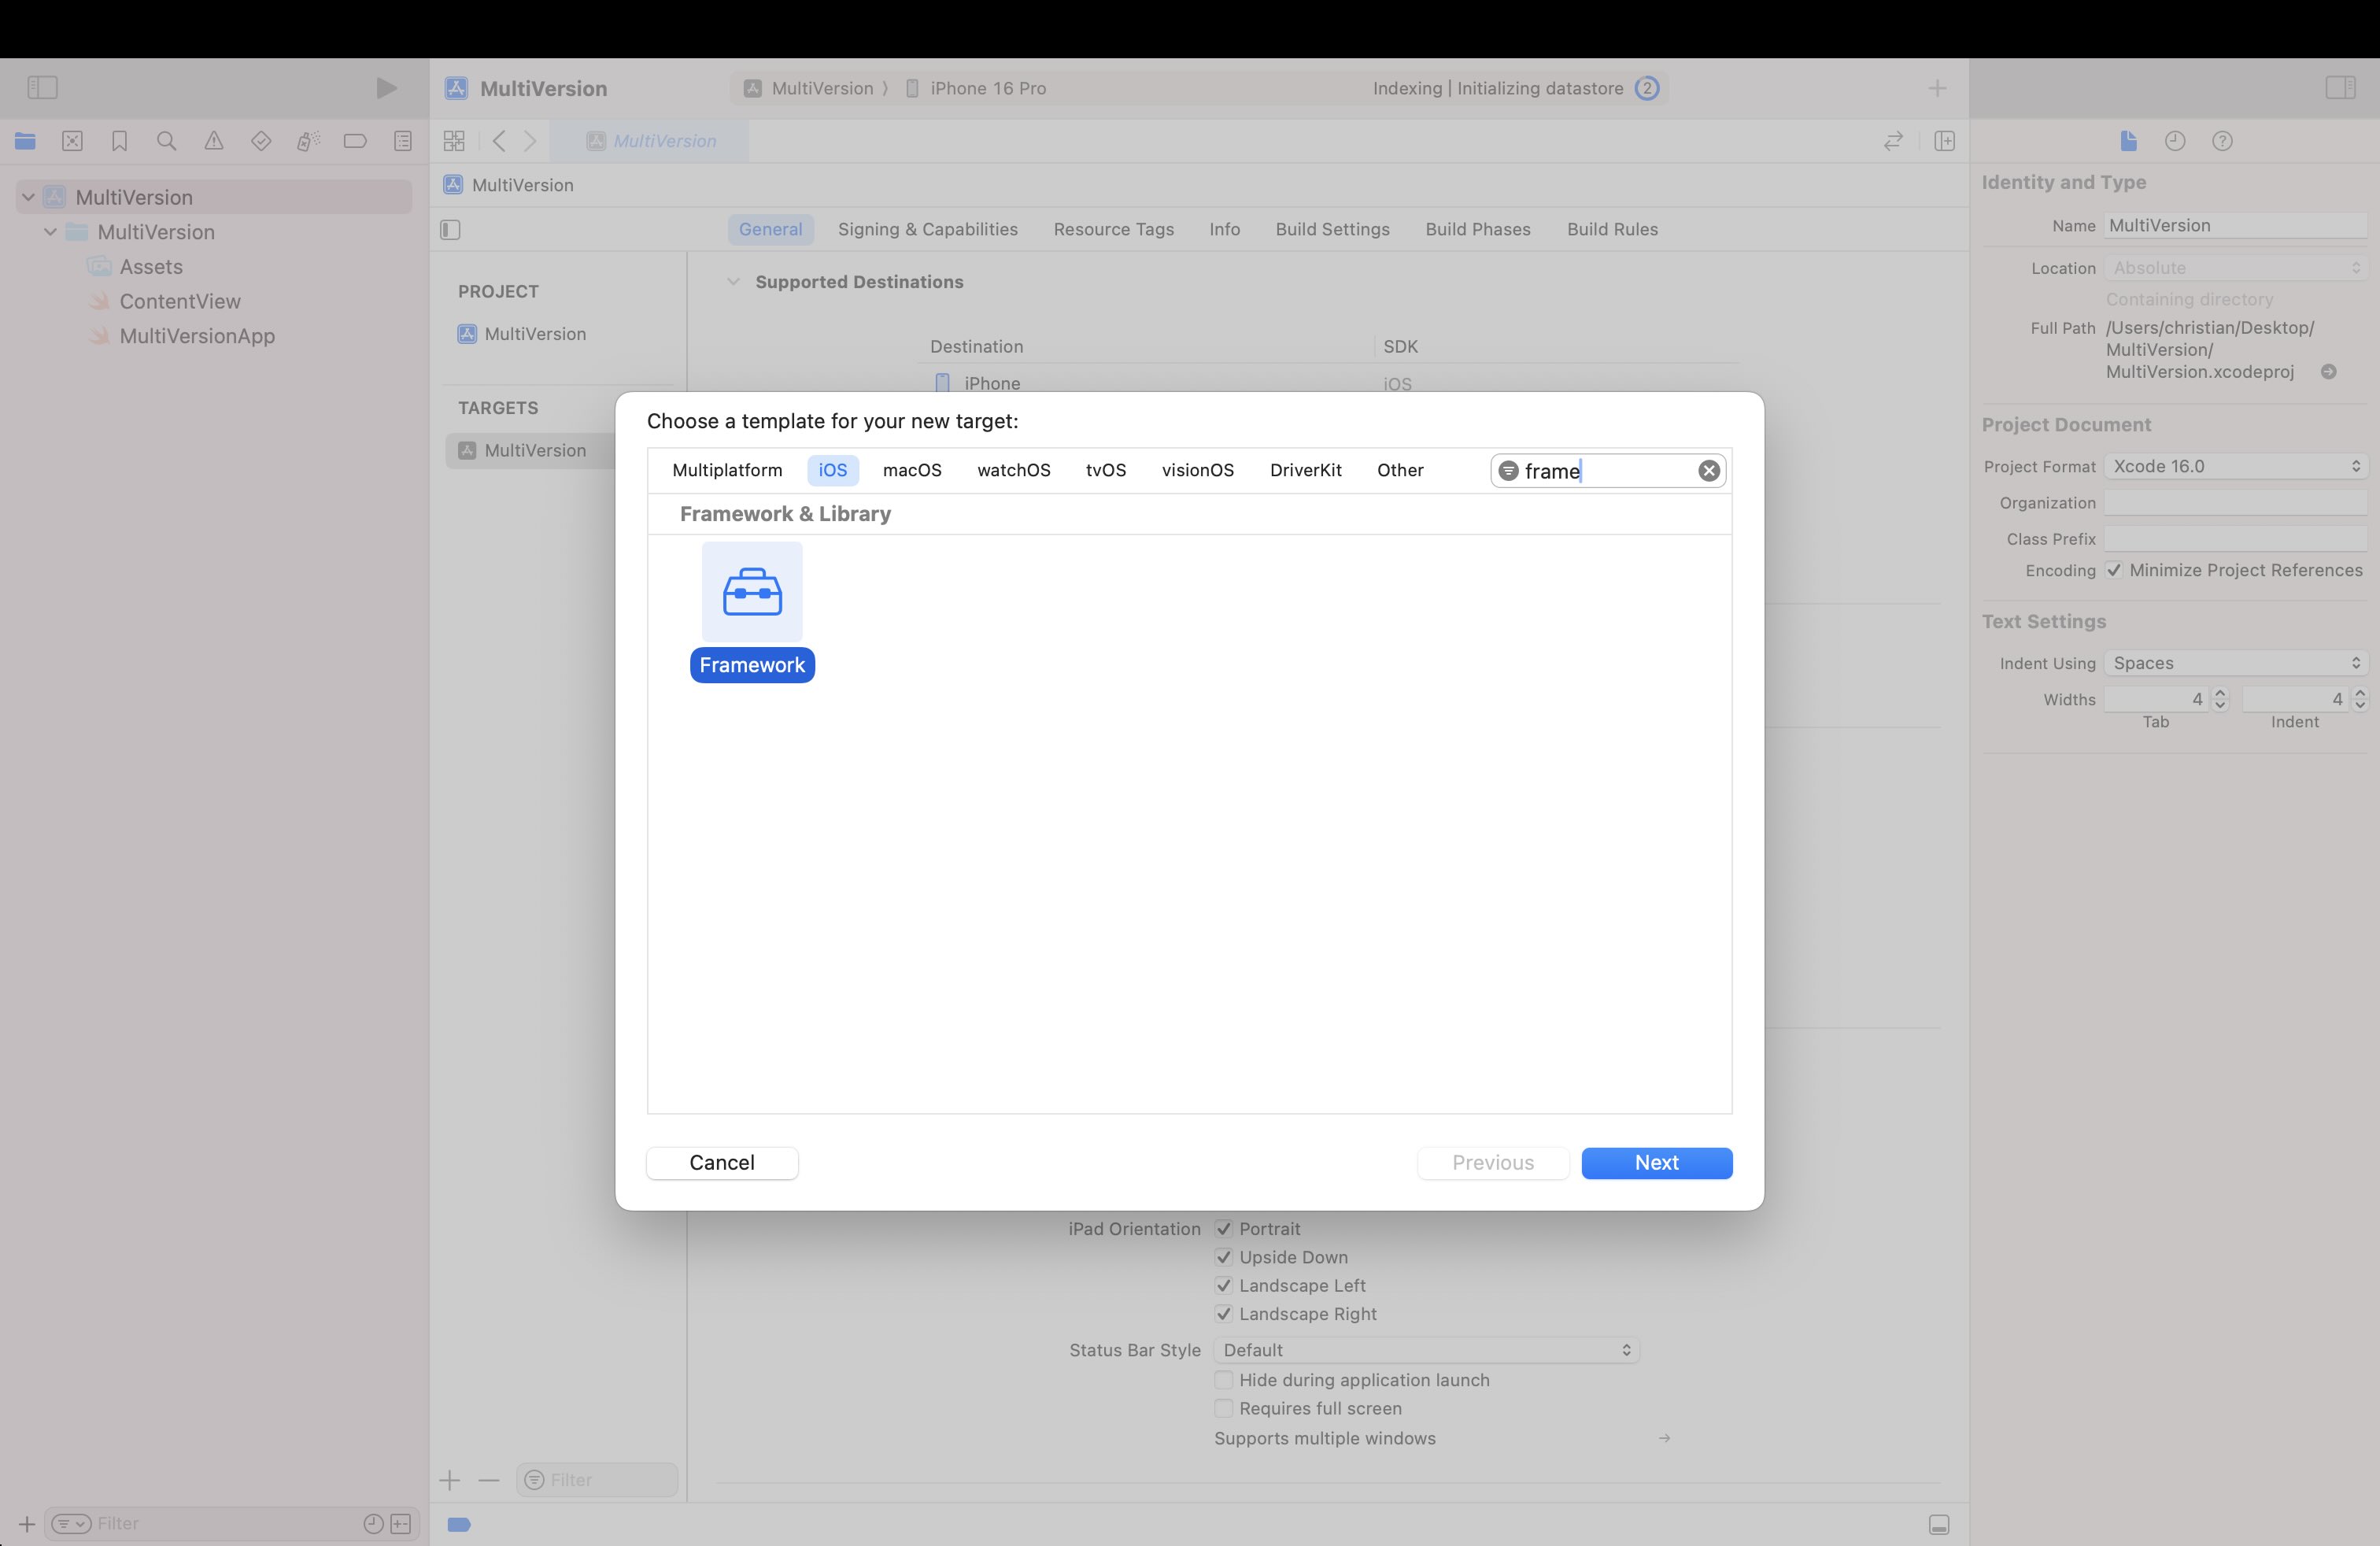
Task: Open the Find navigator magnifier icon
Action: pos(167,141)
